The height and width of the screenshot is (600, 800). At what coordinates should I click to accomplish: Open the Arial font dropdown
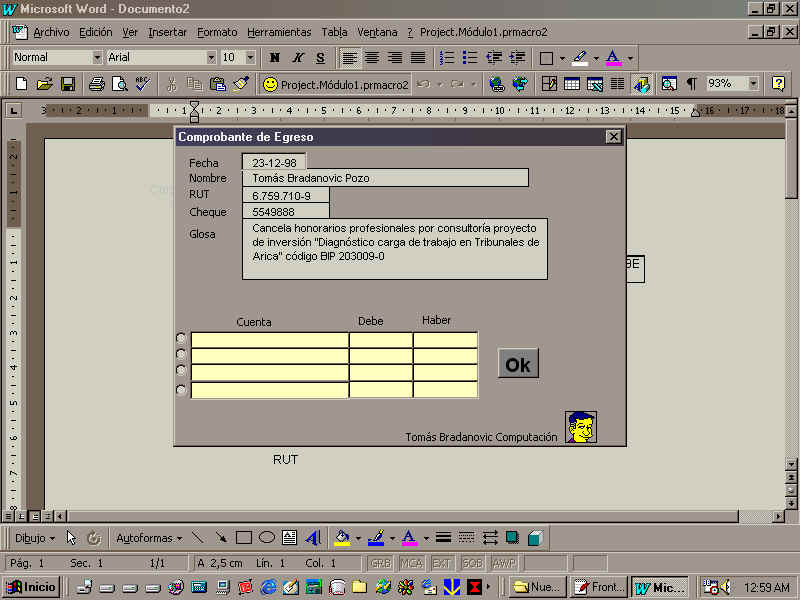click(x=211, y=58)
